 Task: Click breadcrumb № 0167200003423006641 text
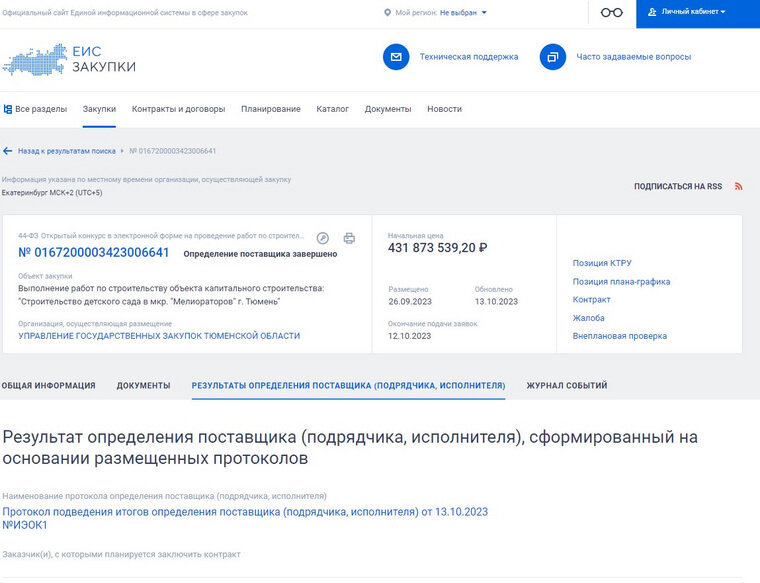point(173,151)
